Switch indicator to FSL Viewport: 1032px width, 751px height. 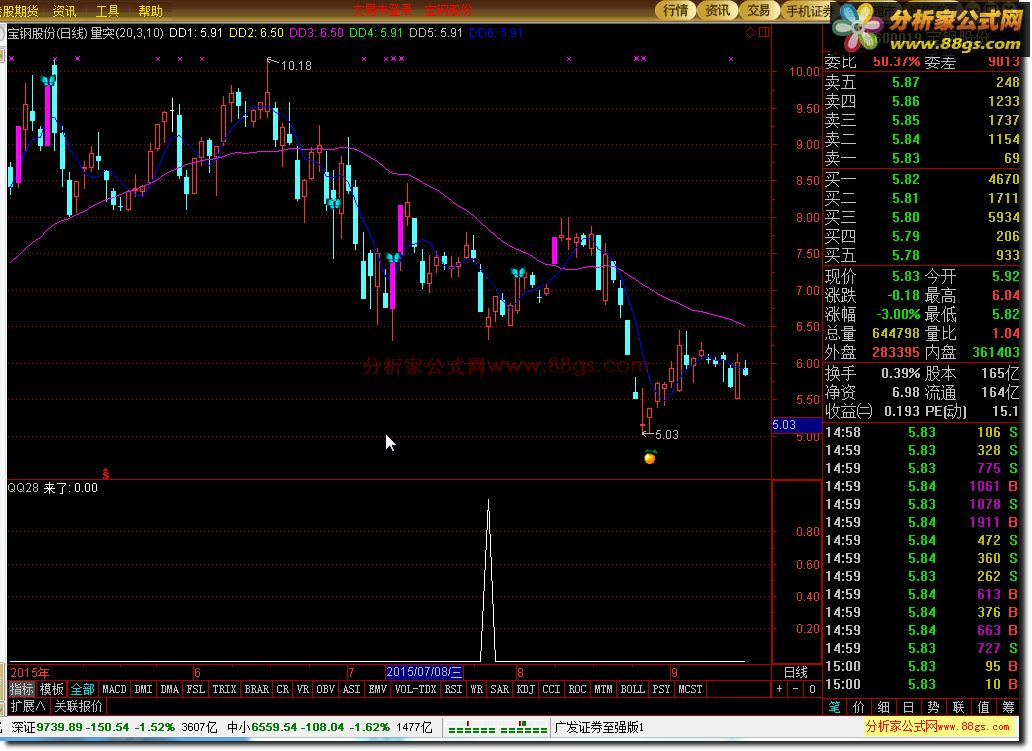[x=195, y=689]
